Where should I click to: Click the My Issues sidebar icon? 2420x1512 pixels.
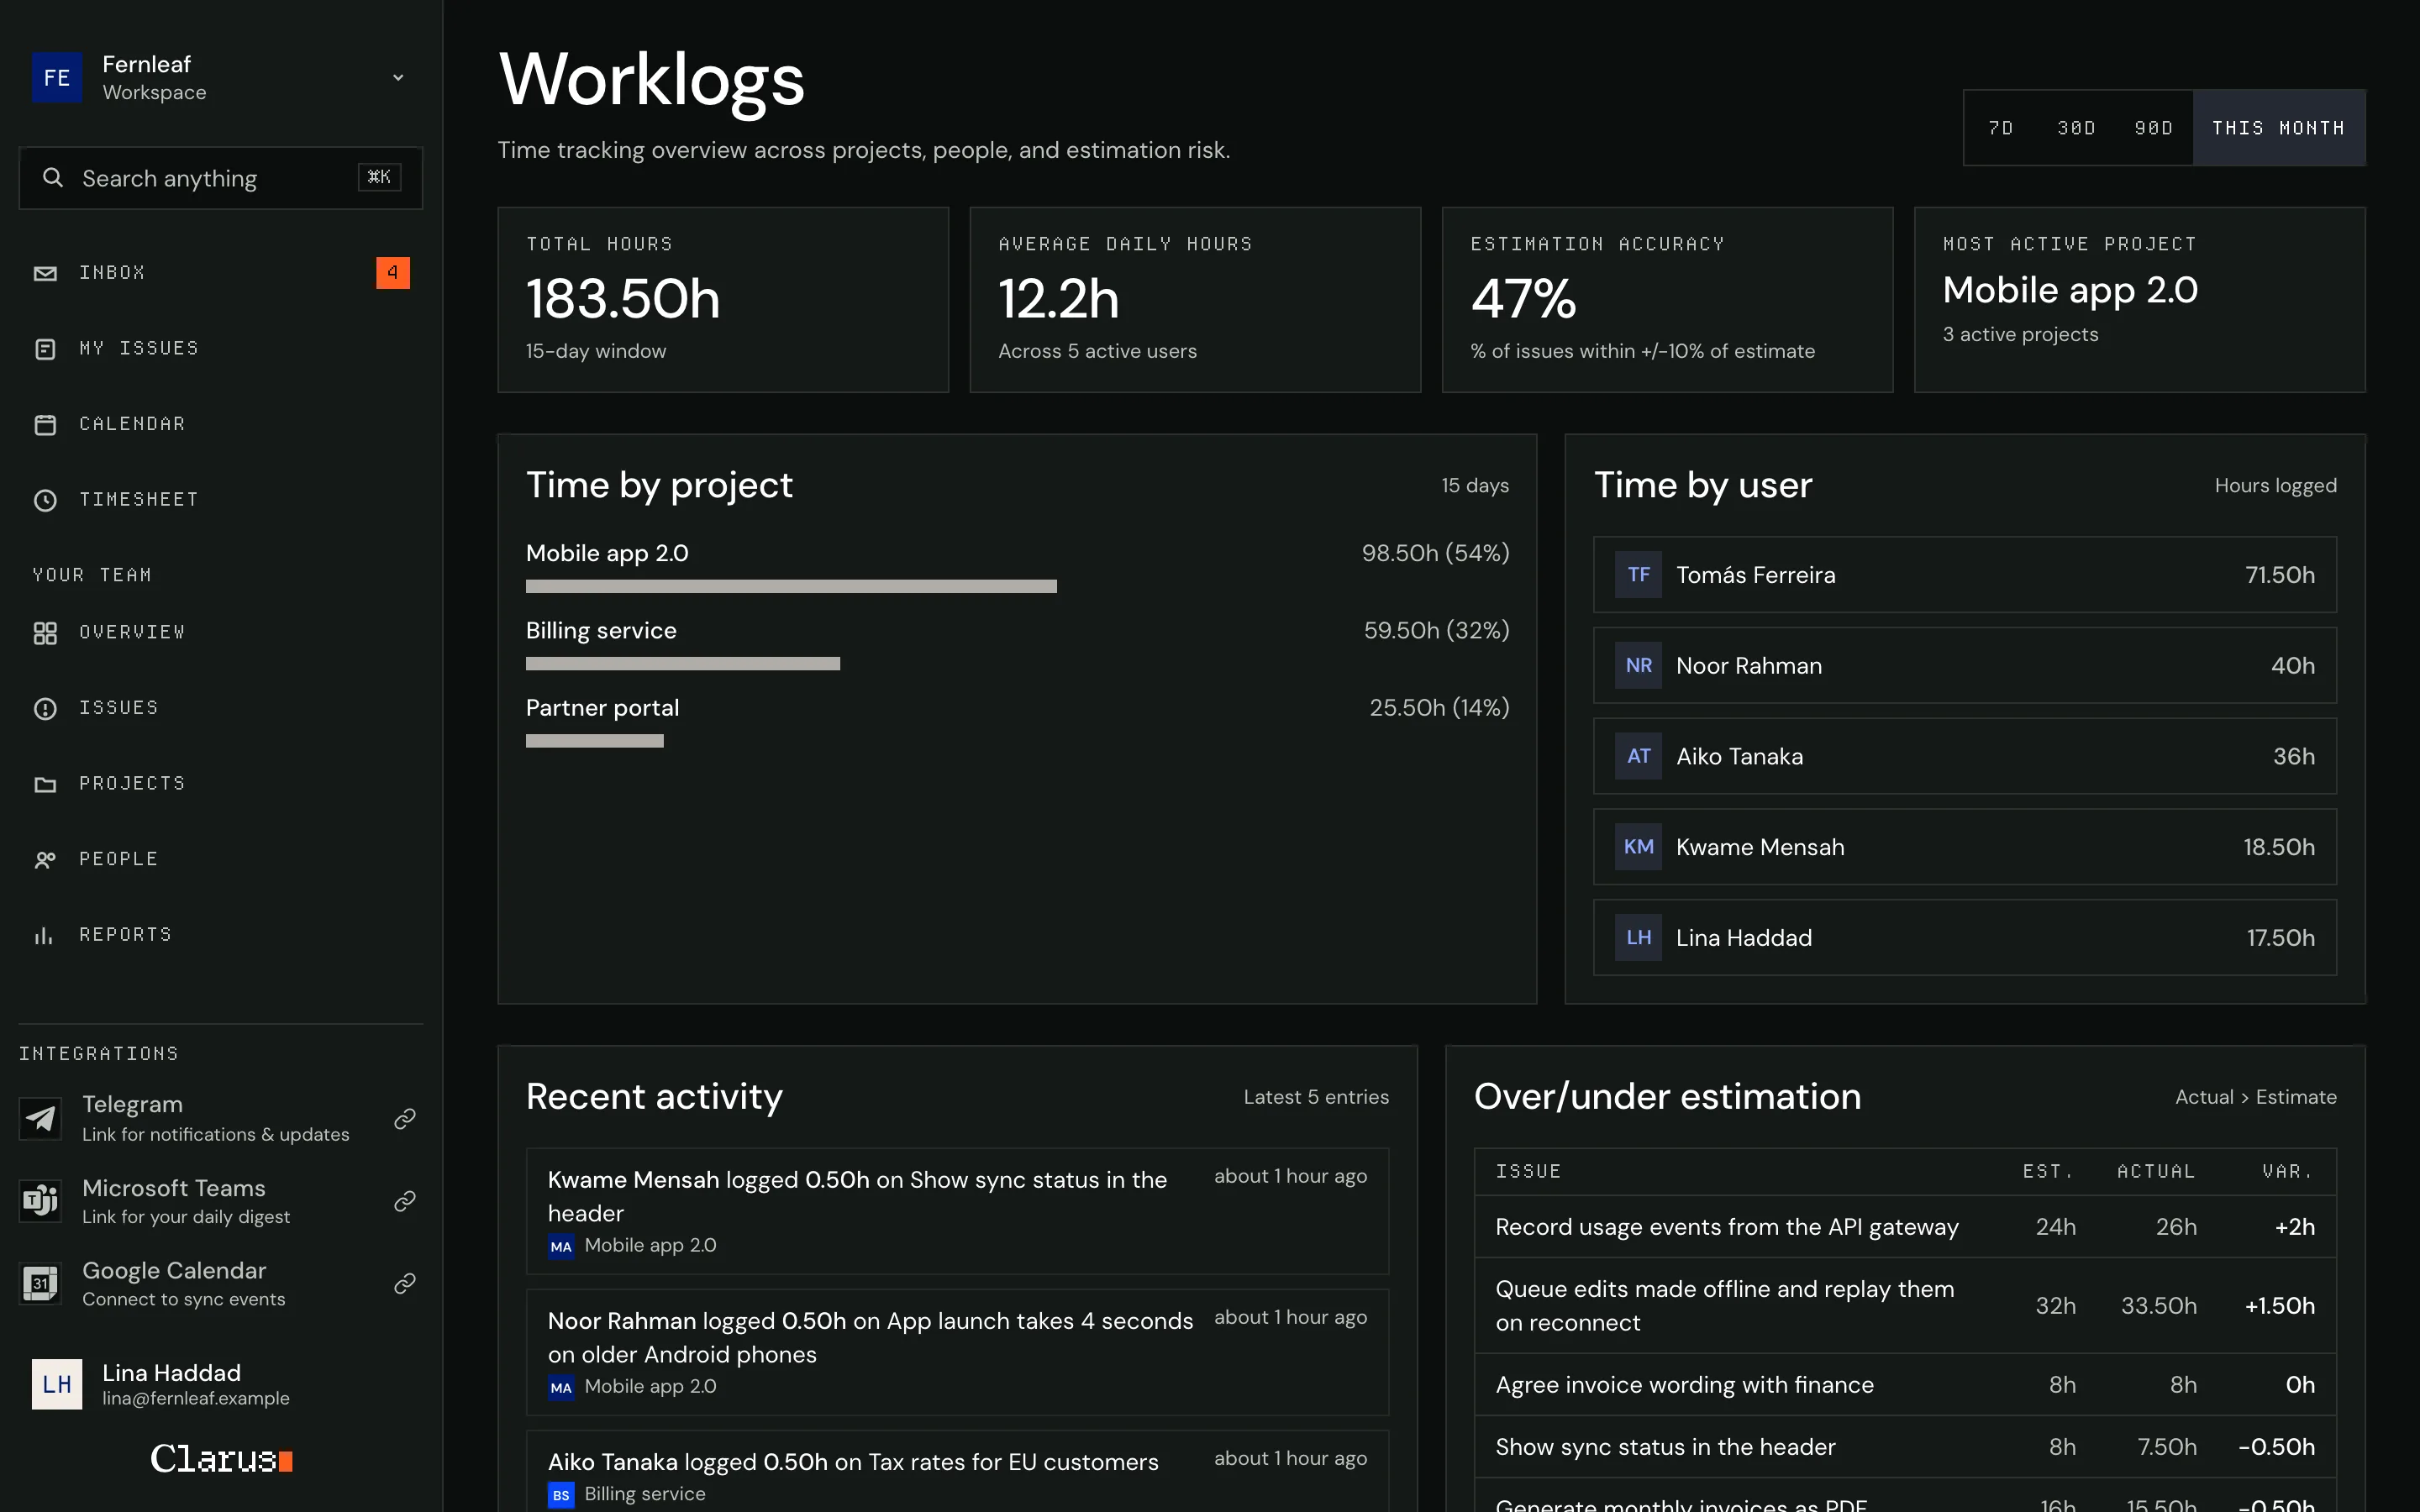click(45, 349)
